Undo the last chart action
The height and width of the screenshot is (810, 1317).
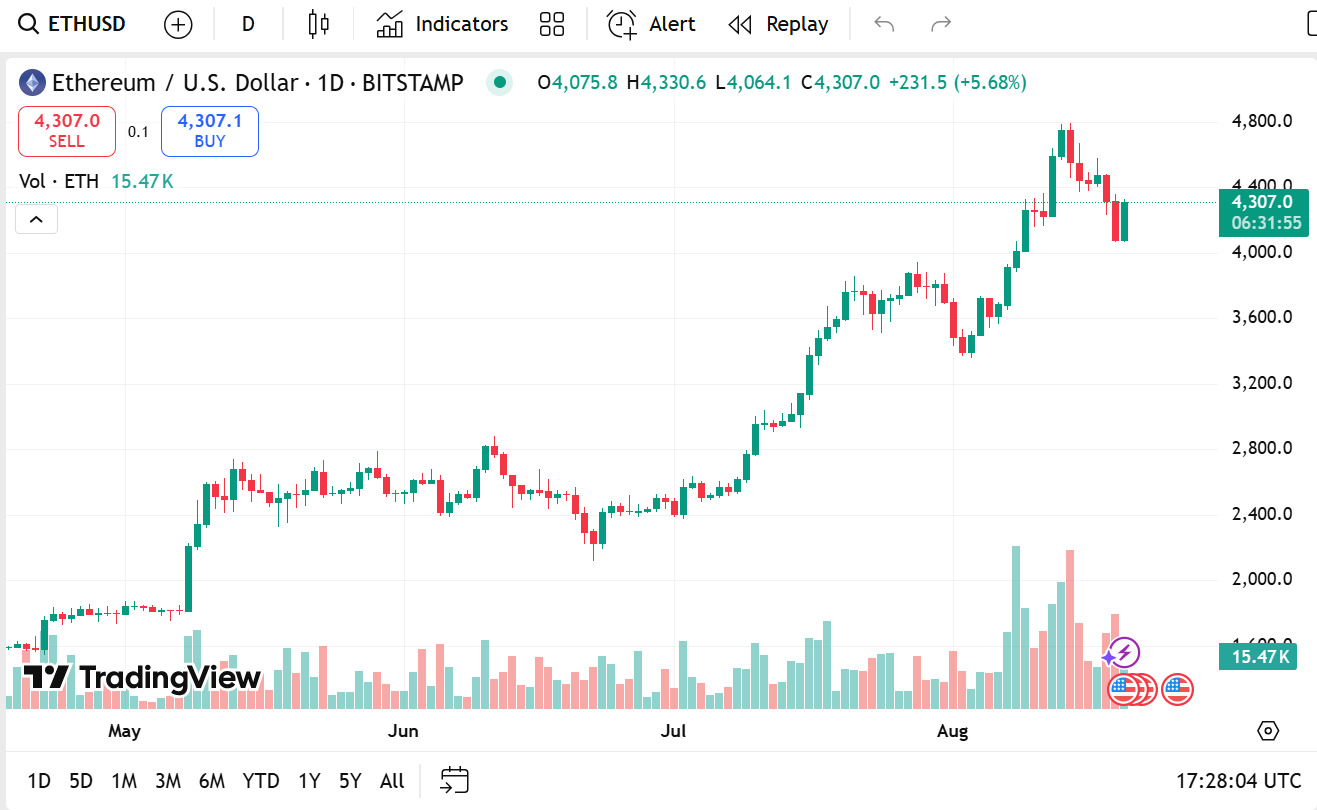(884, 24)
